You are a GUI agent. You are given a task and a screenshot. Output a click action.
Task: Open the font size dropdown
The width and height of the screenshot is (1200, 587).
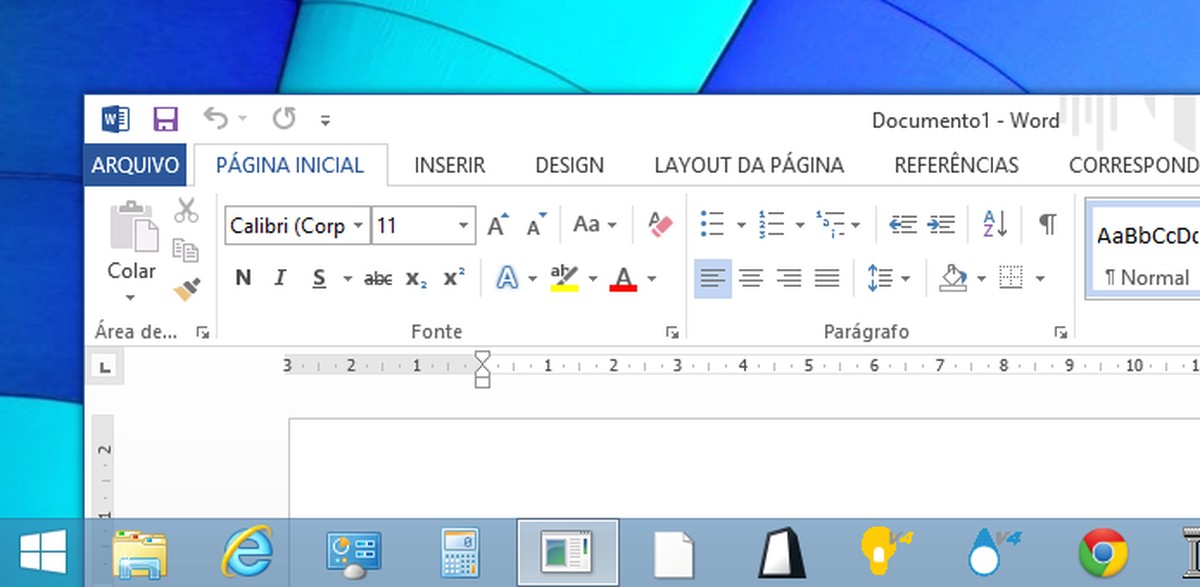[462, 226]
